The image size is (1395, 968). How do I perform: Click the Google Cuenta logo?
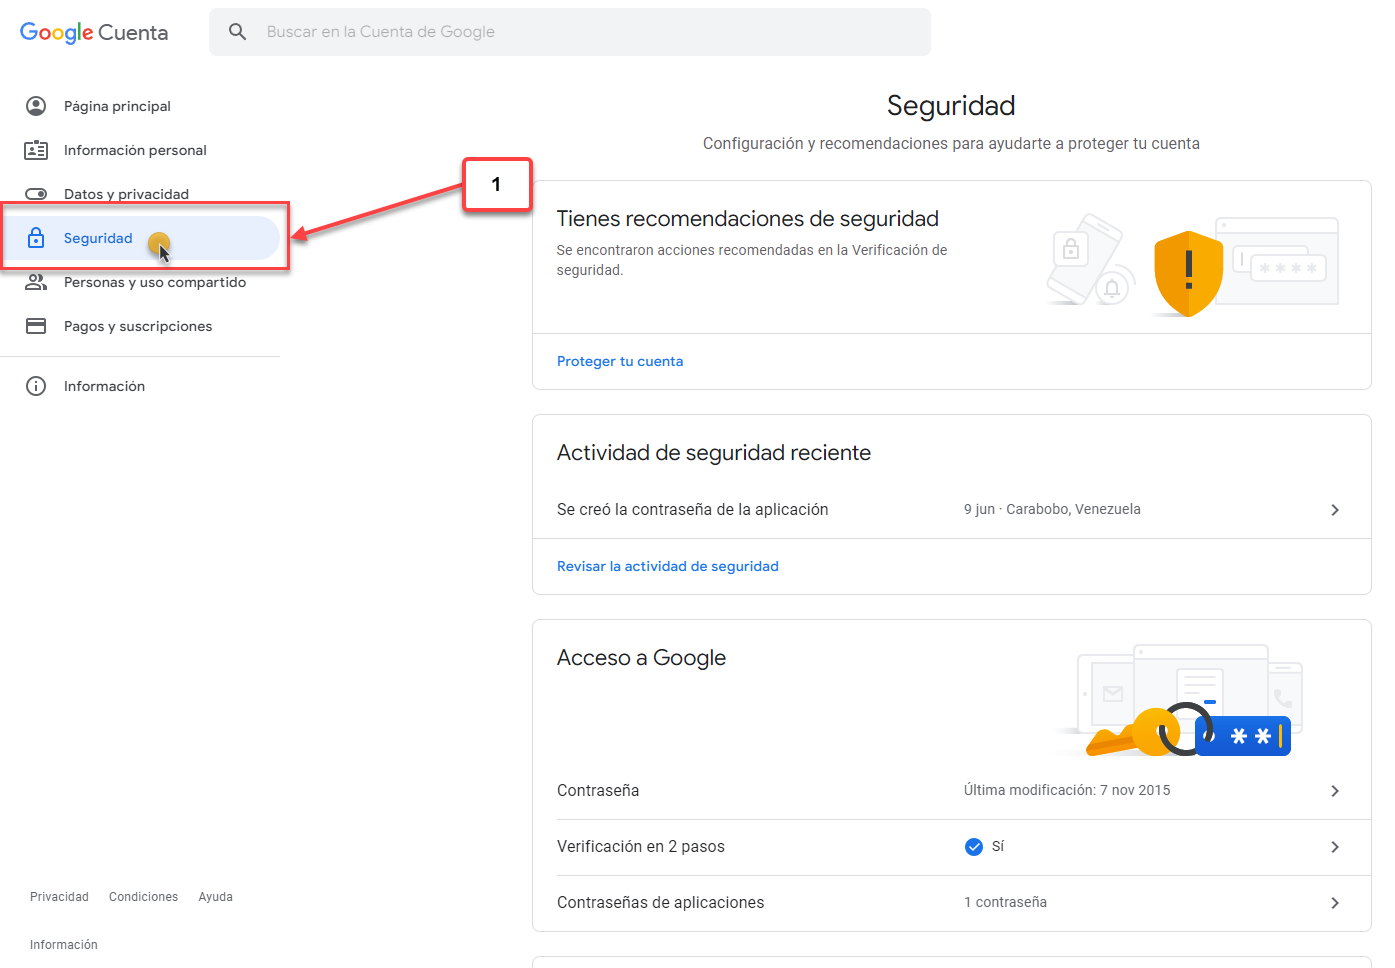(94, 32)
